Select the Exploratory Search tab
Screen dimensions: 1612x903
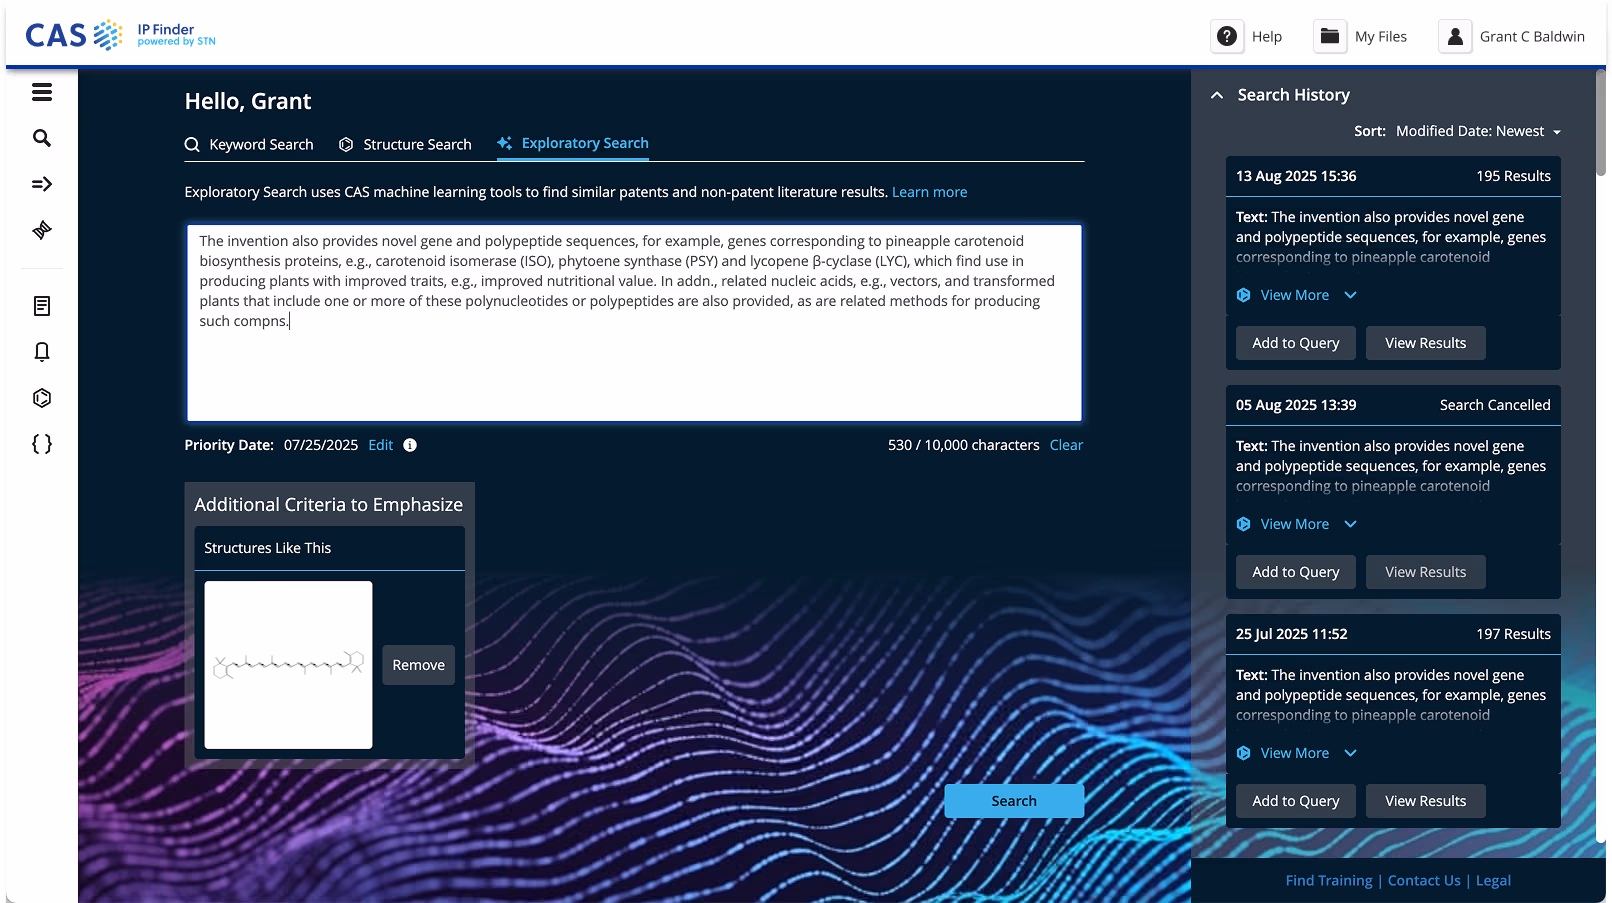(x=573, y=143)
